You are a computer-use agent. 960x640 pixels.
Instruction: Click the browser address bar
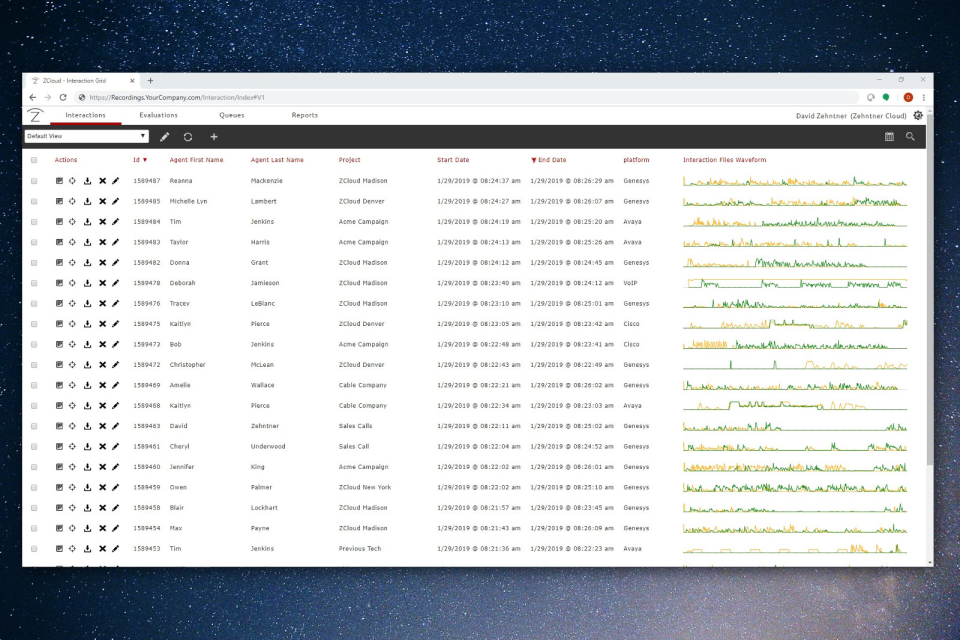tap(467, 97)
